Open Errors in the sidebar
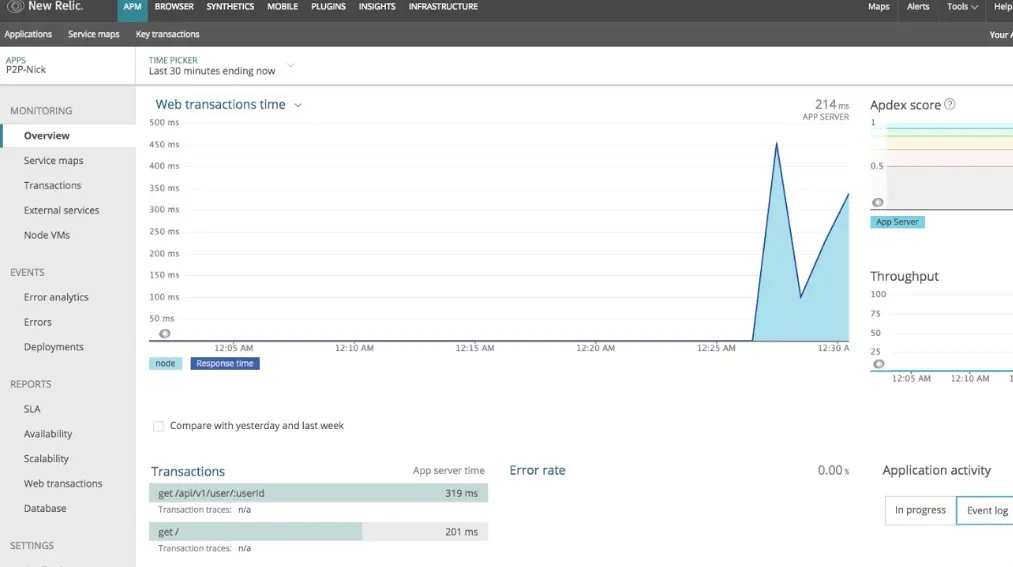The height and width of the screenshot is (567, 1013). pyautogui.click(x=37, y=322)
